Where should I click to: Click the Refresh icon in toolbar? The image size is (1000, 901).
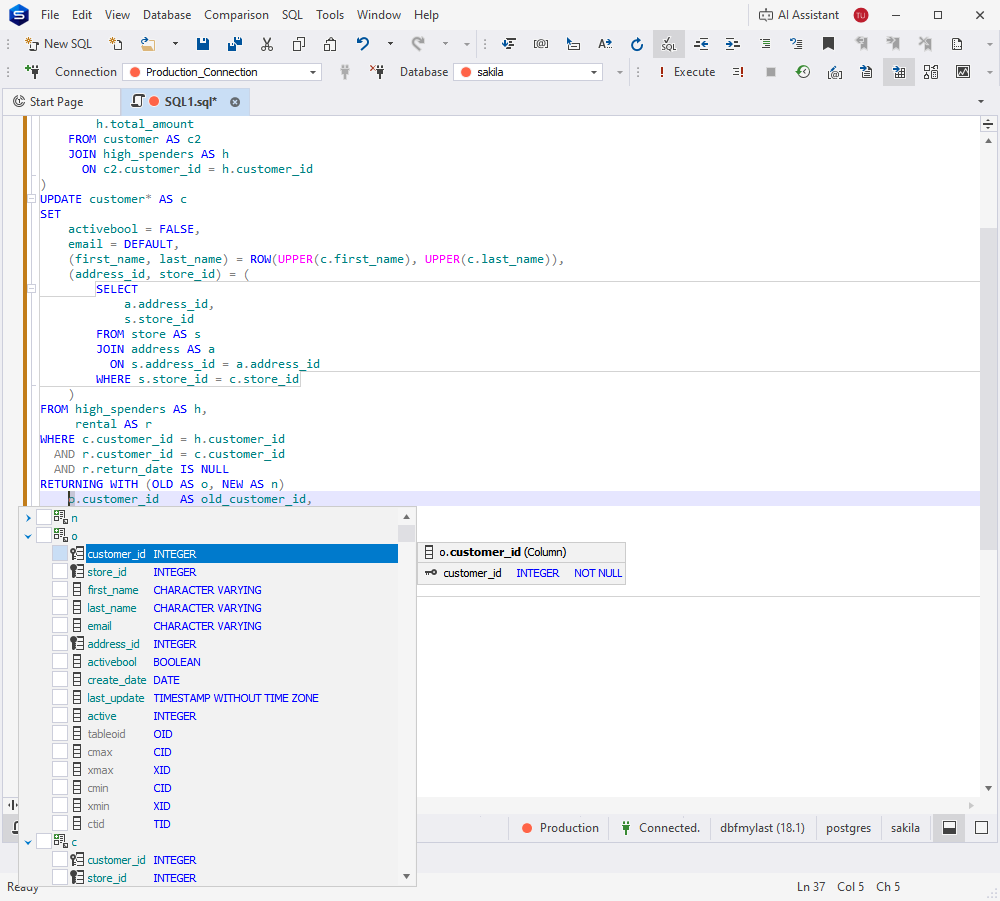(637, 44)
